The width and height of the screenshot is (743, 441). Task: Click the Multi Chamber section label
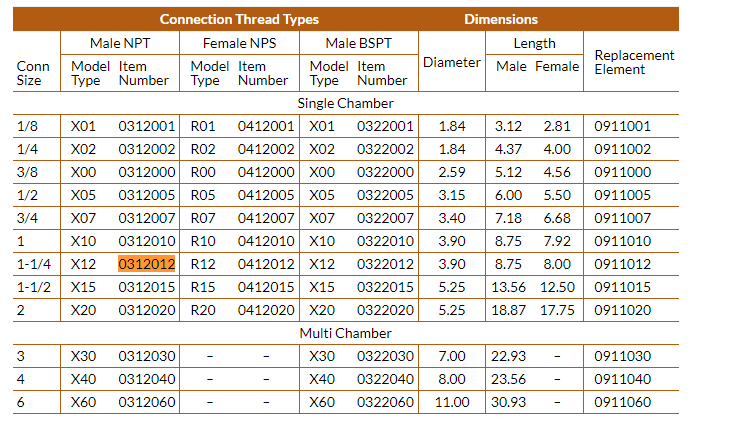pyautogui.click(x=345, y=333)
